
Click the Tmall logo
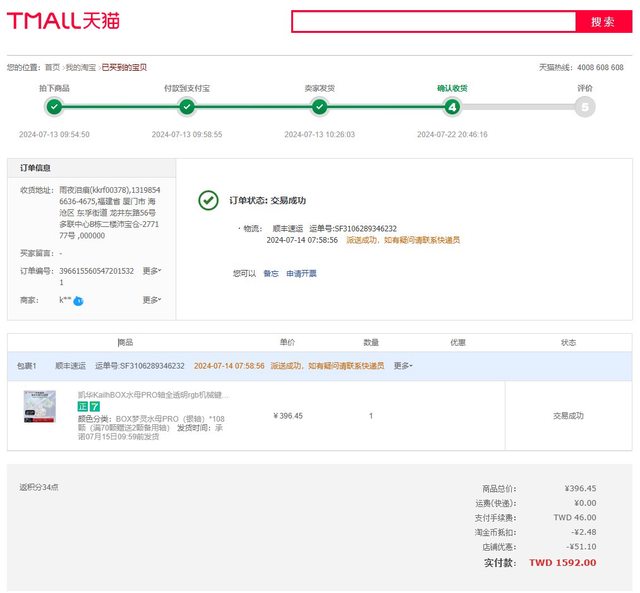click(63, 20)
